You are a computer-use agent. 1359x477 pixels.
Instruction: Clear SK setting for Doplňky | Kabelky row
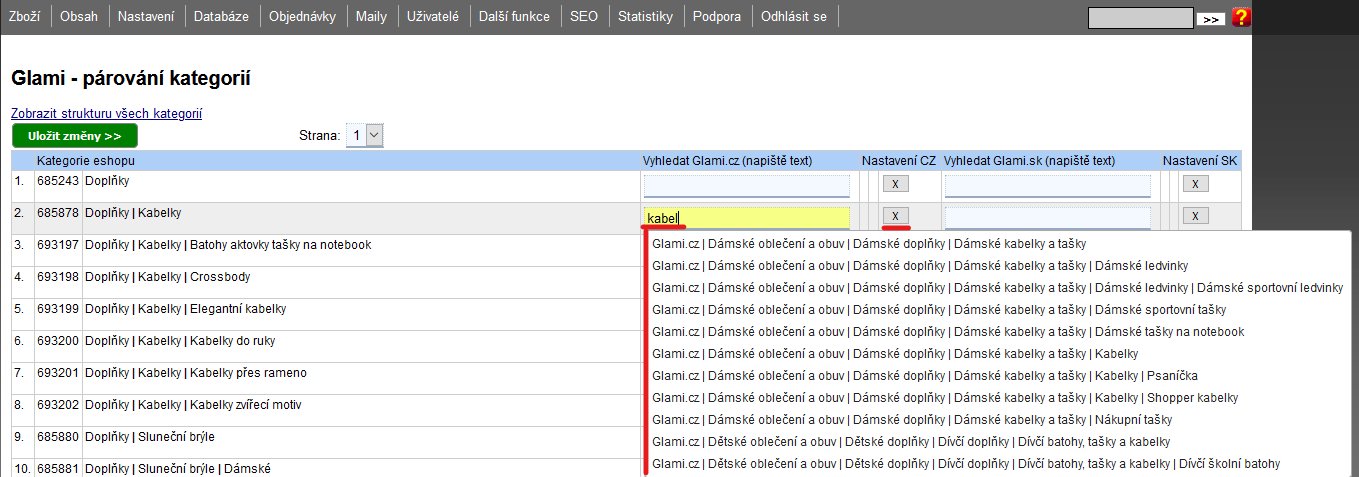click(x=1195, y=216)
